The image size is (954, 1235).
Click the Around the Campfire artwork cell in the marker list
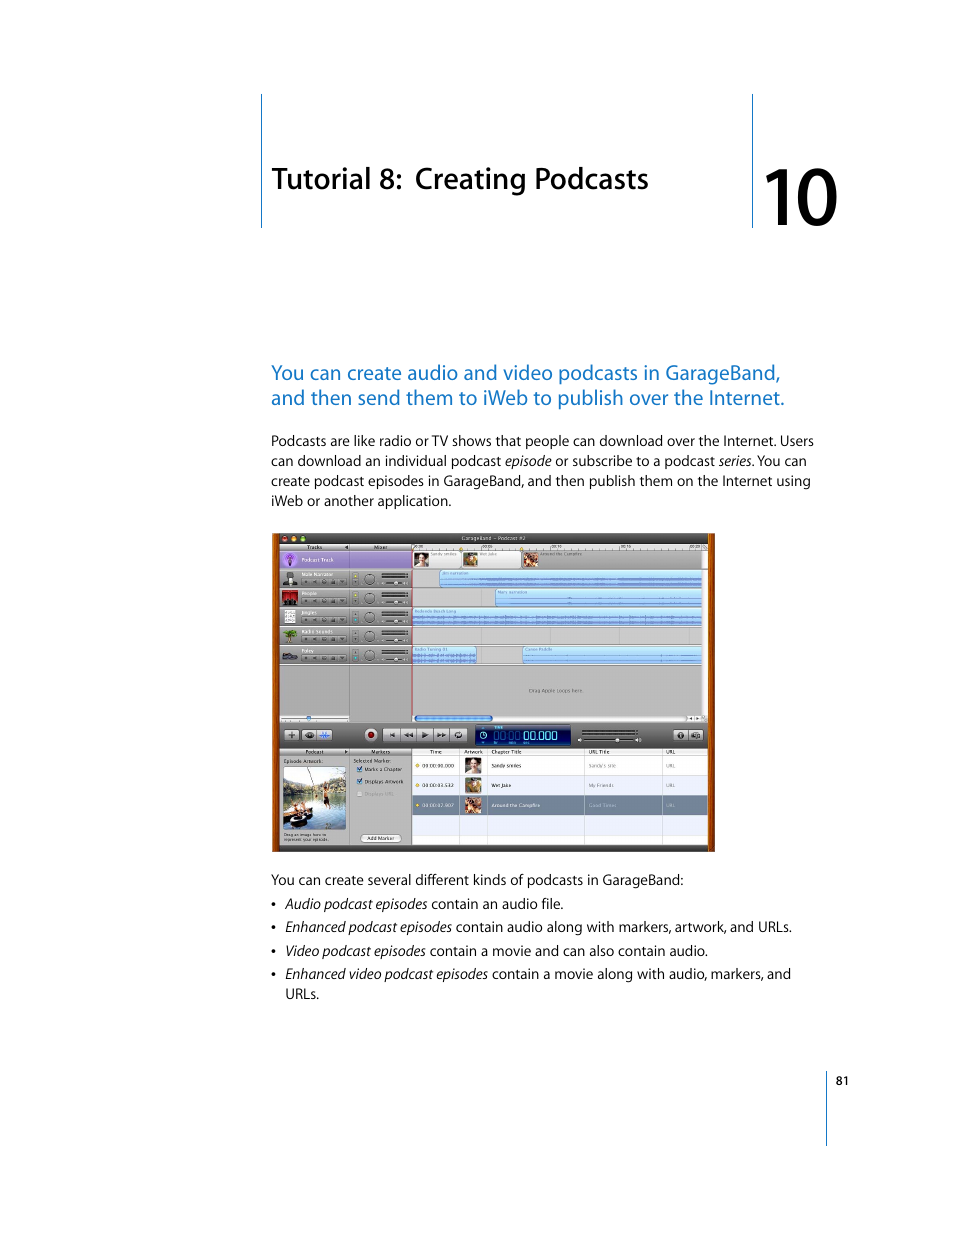(x=473, y=805)
